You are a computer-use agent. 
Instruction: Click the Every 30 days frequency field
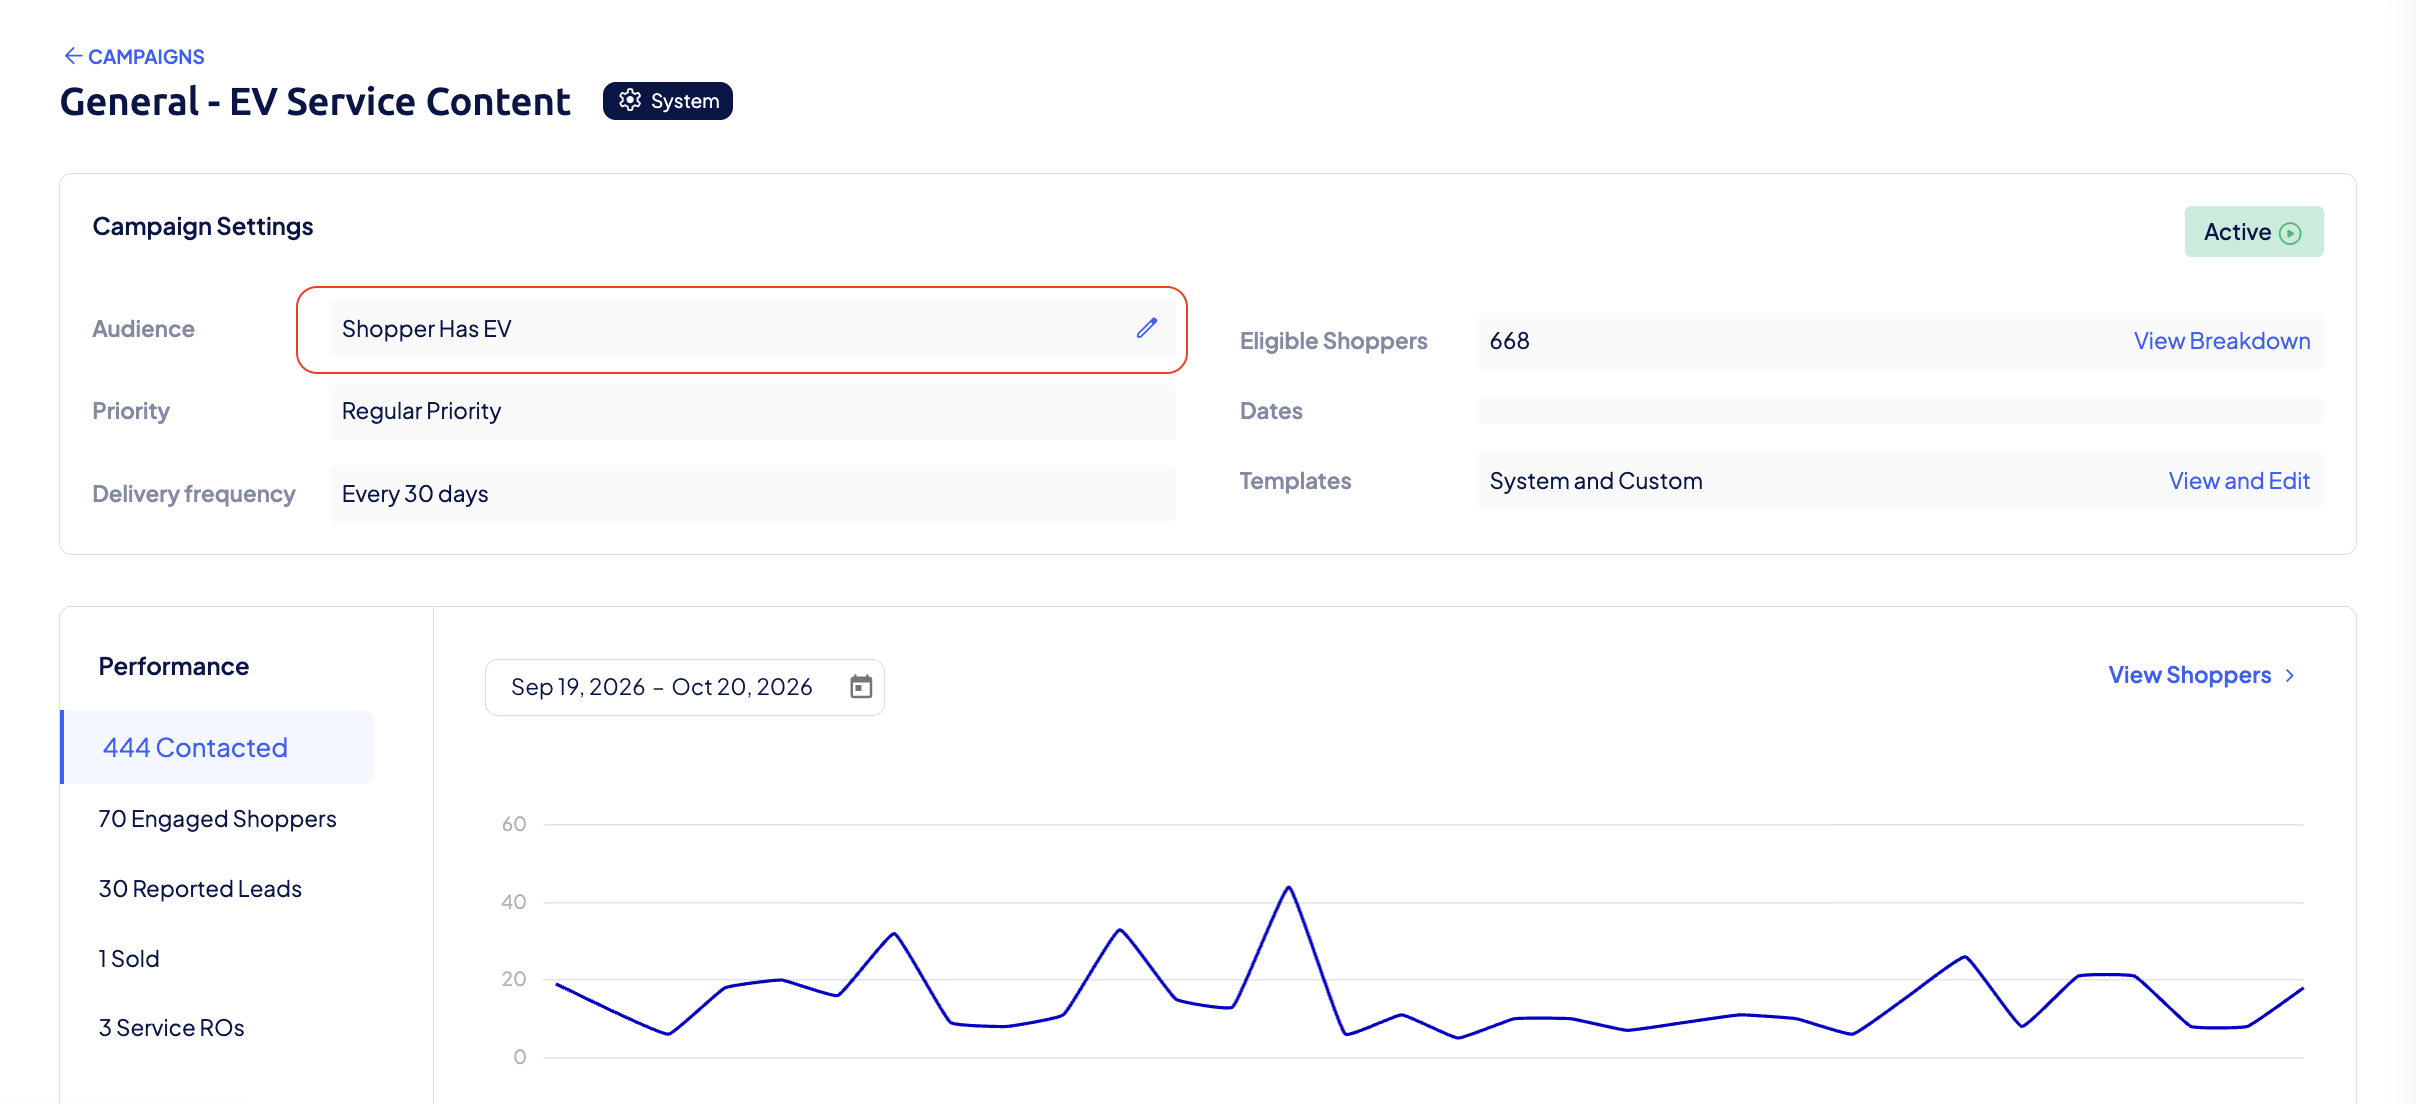pyautogui.click(x=752, y=494)
